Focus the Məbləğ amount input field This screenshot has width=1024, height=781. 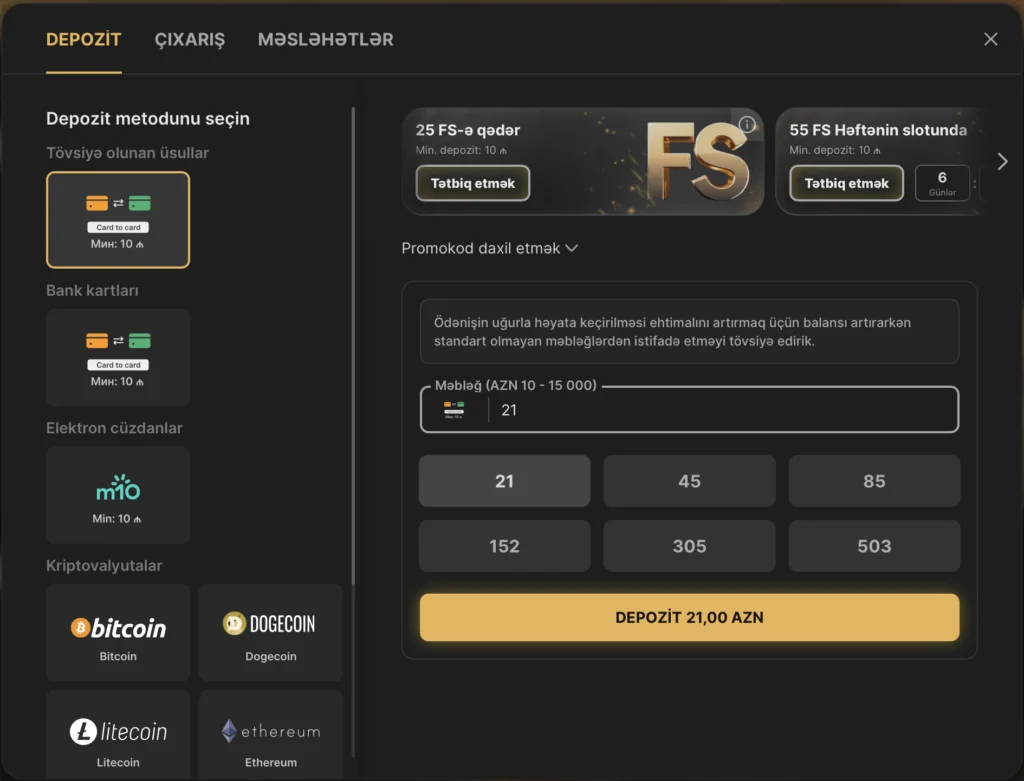pos(689,409)
